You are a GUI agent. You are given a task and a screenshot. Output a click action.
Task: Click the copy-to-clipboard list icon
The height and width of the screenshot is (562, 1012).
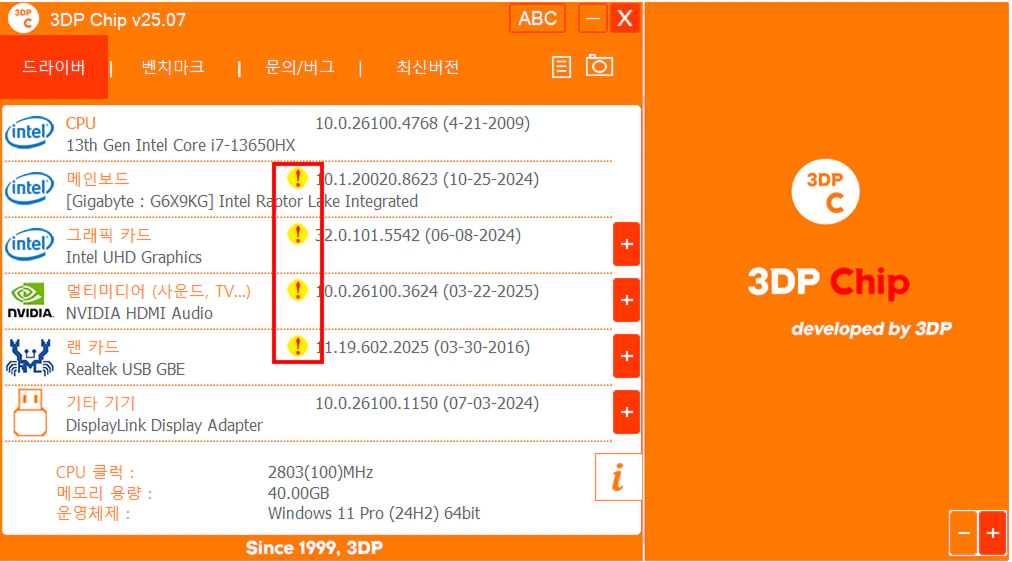coord(562,67)
